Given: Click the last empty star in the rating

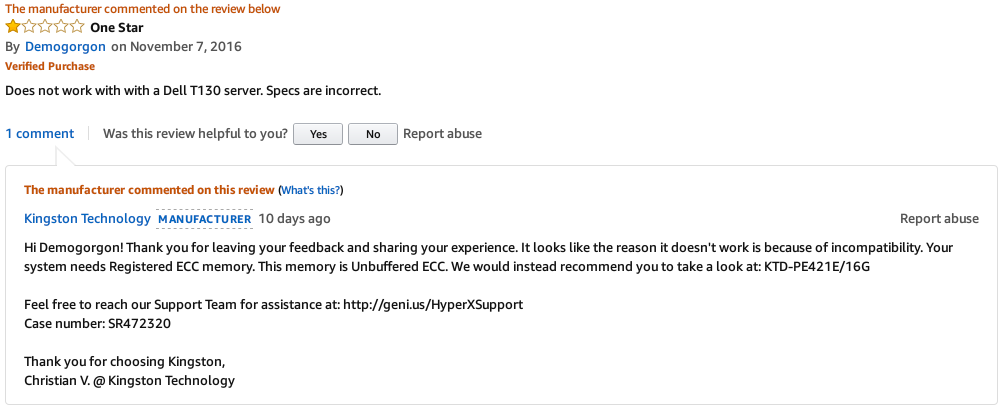Looking at the screenshot, I should click(76, 27).
